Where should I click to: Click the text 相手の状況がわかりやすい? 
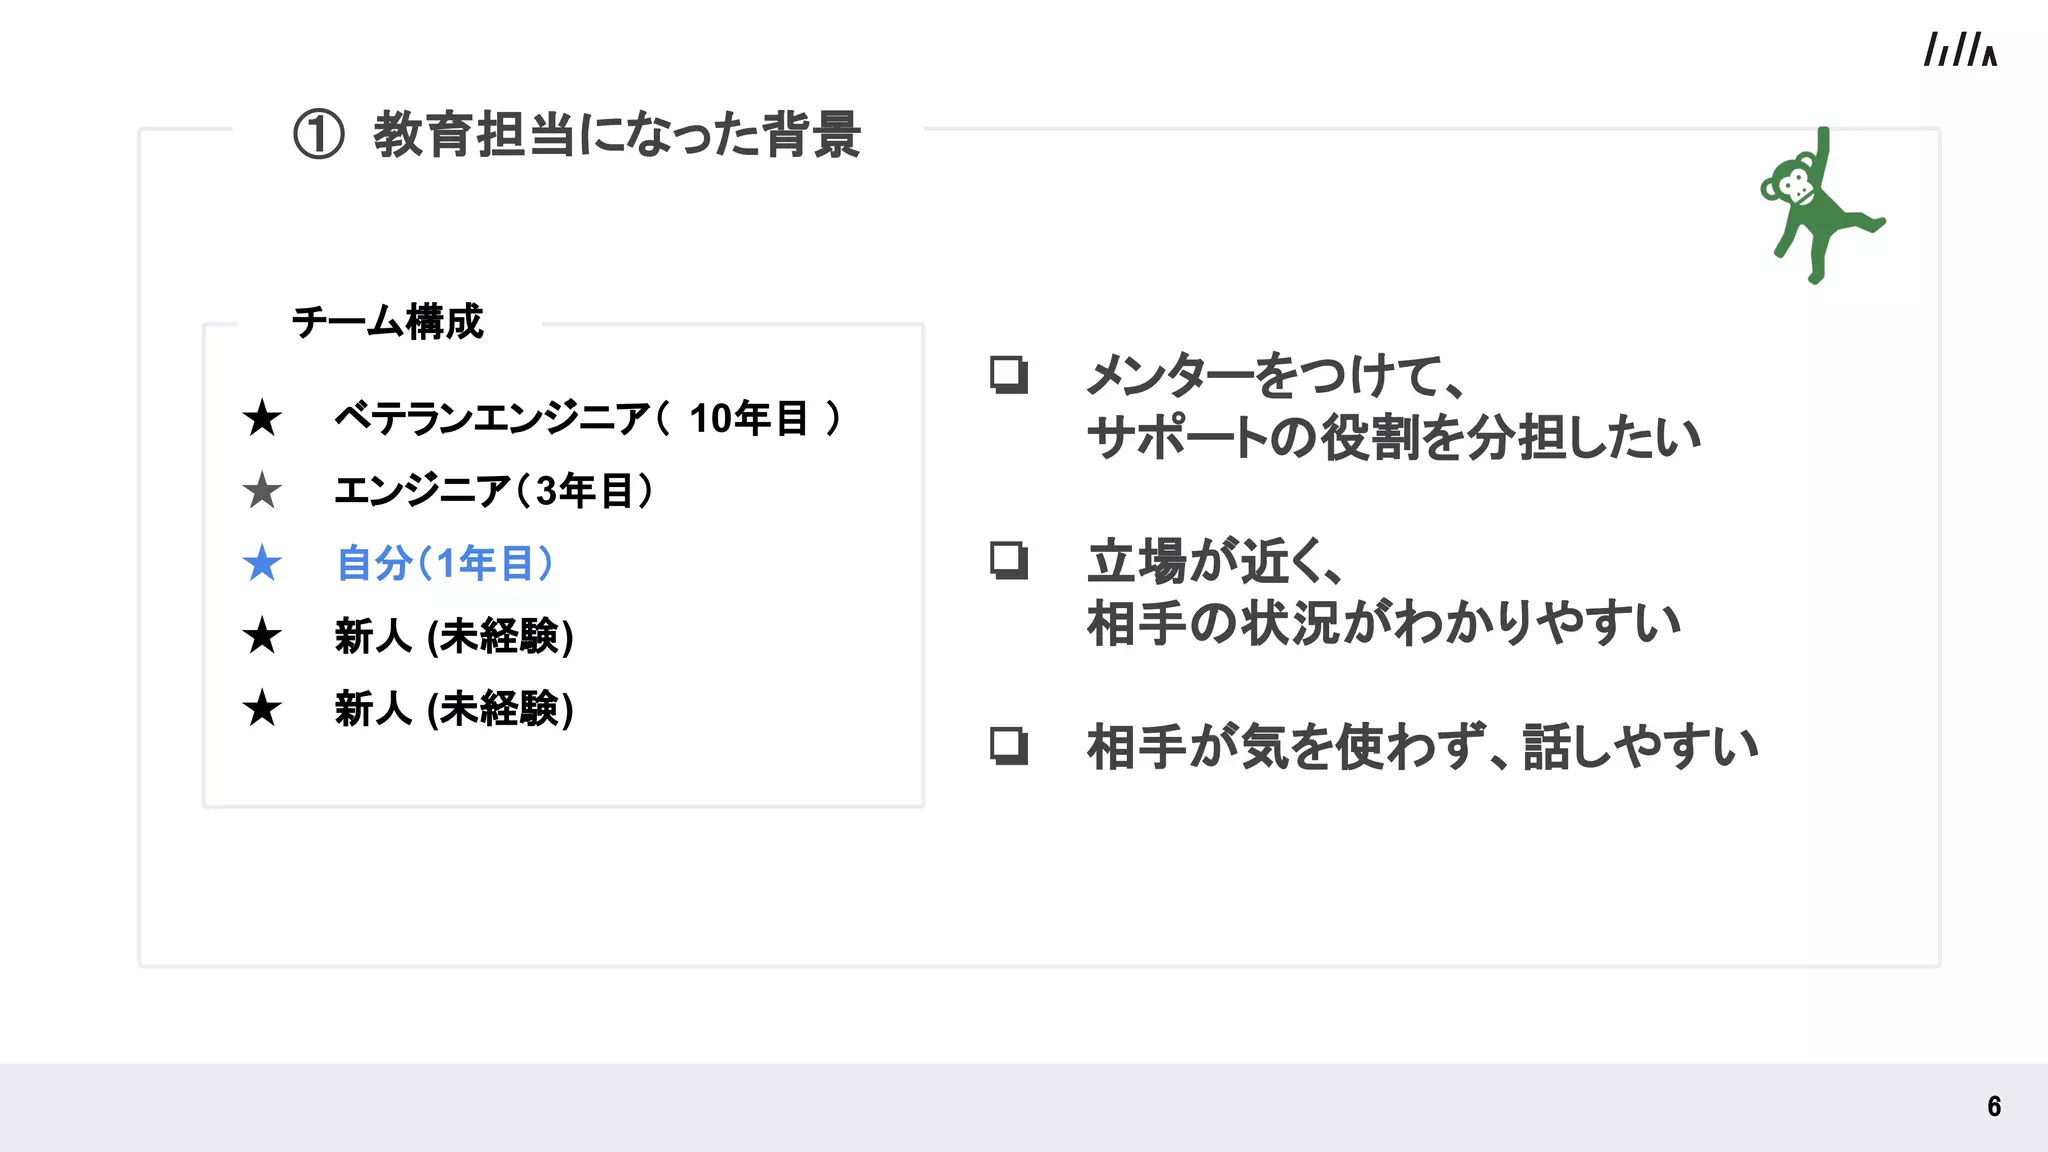1384,623
